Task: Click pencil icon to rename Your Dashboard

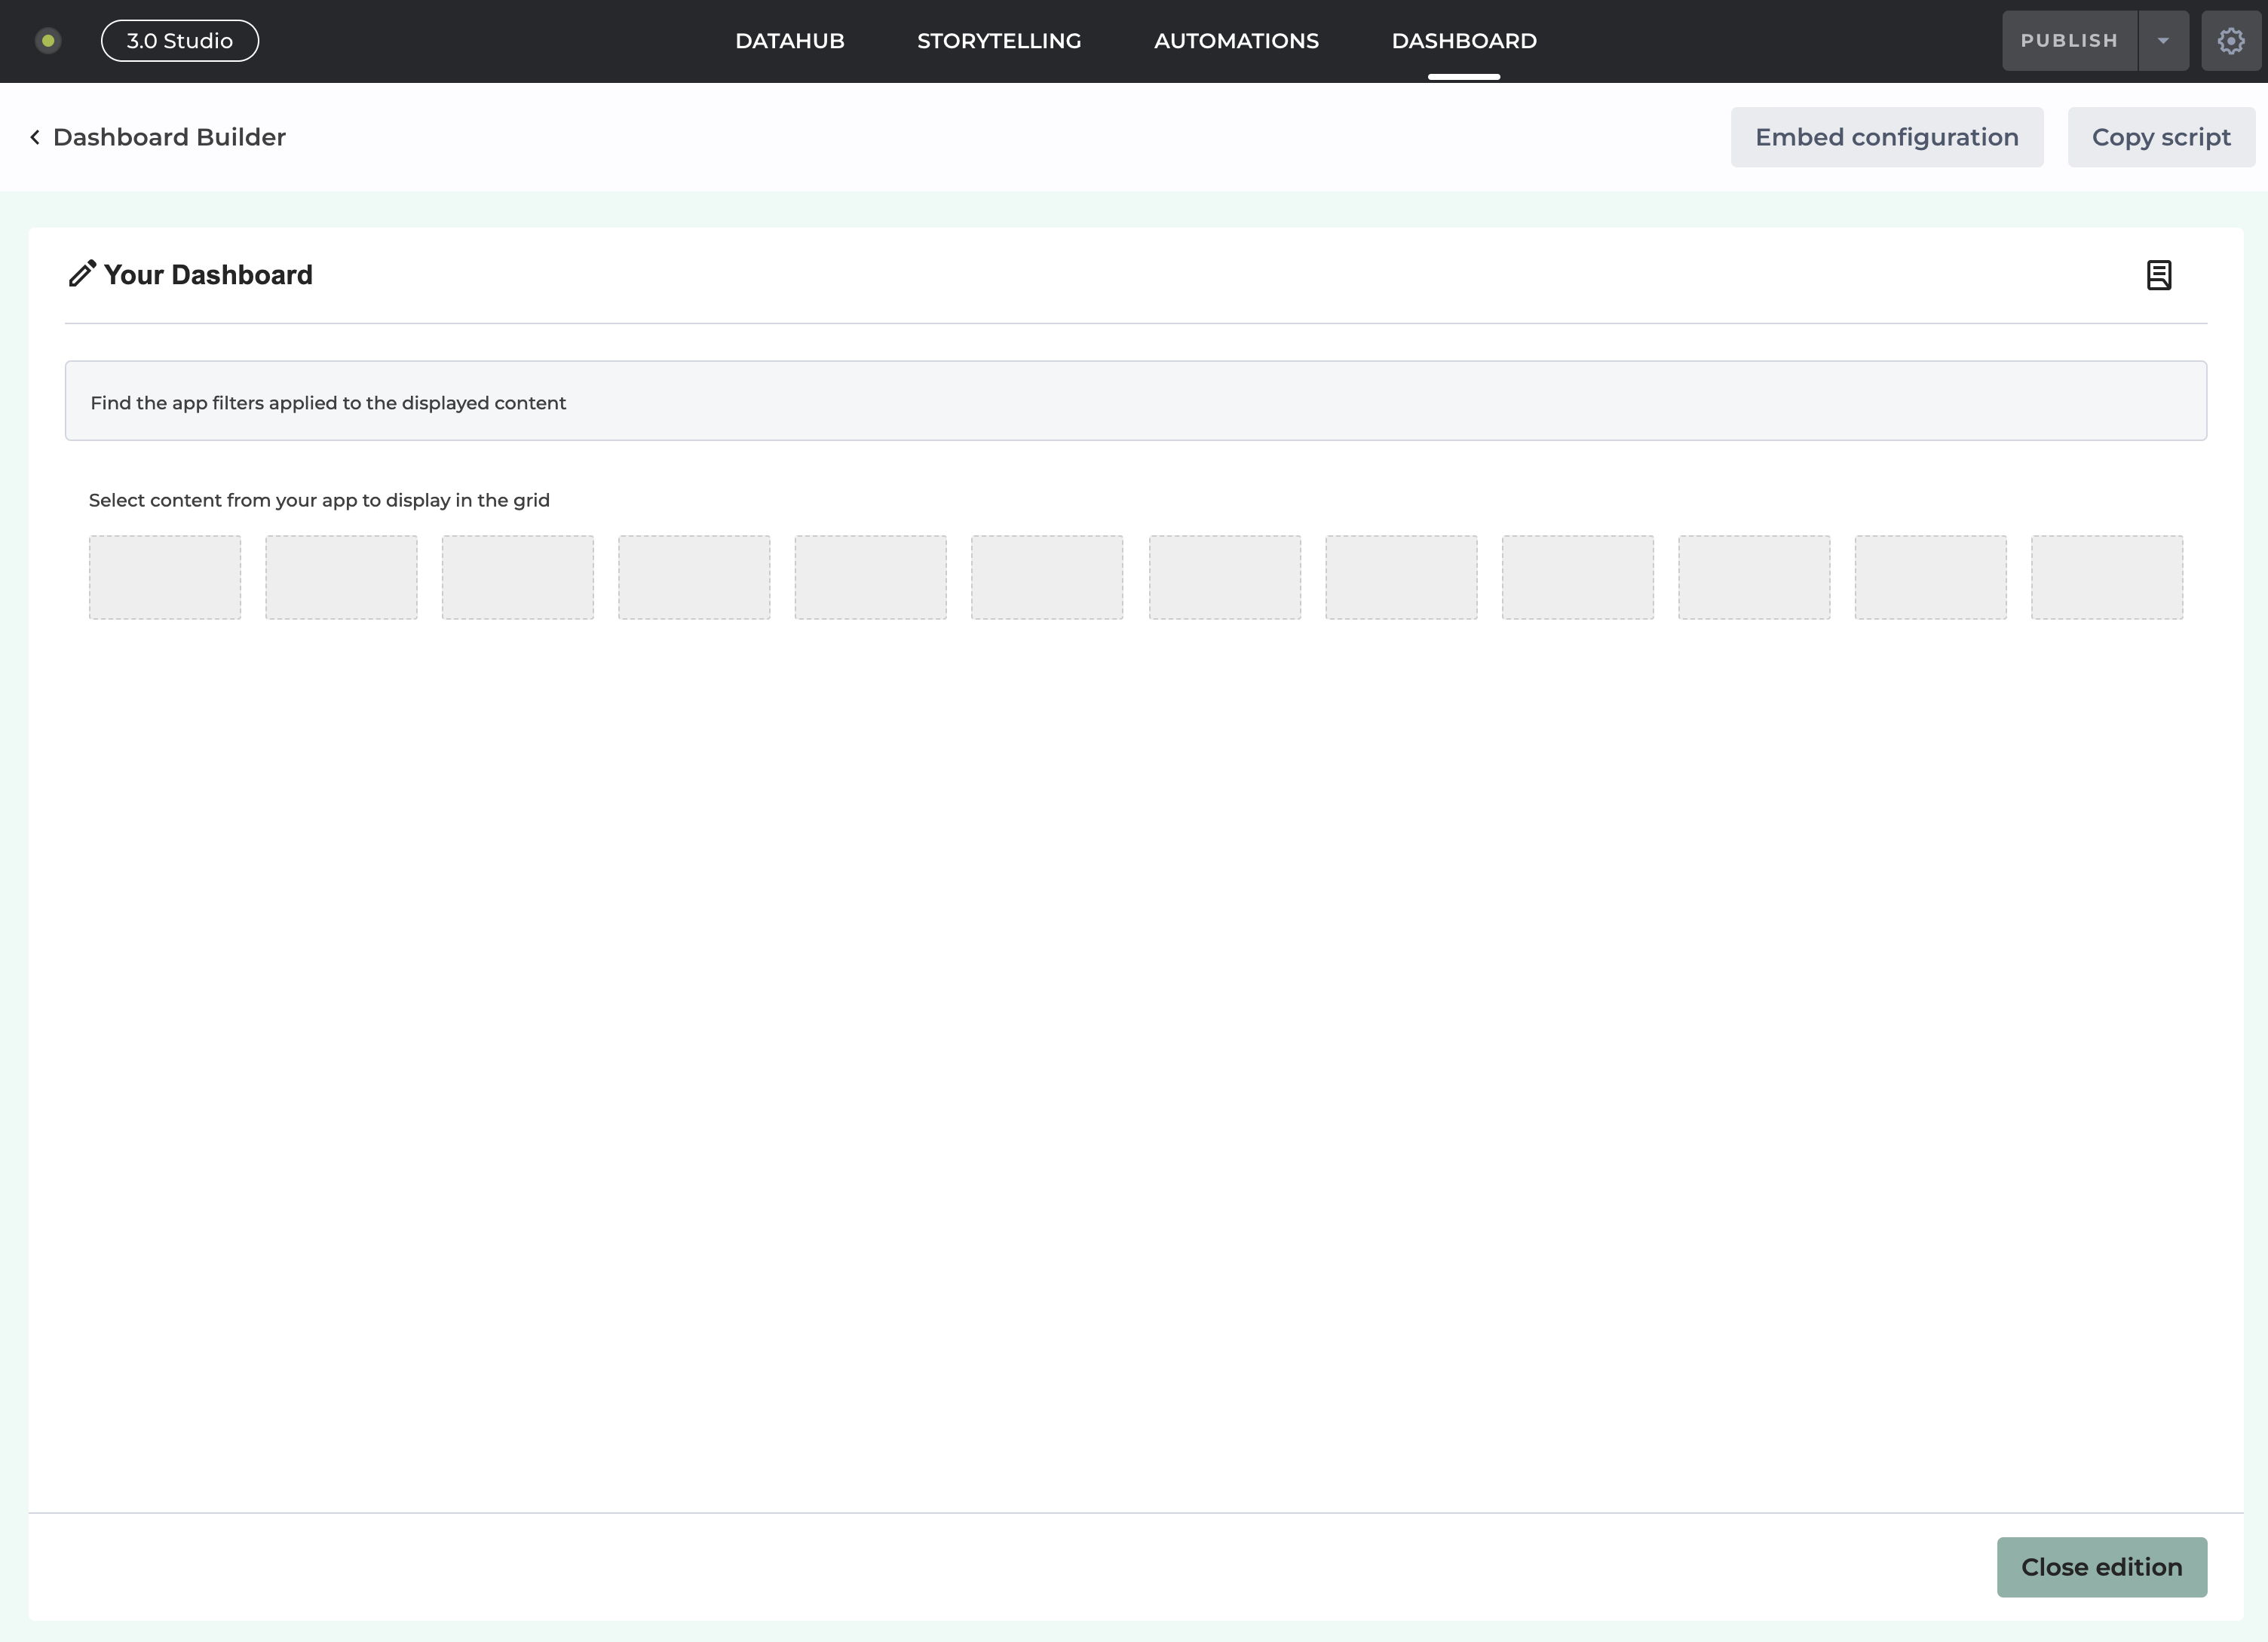Action: click(x=82, y=274)
